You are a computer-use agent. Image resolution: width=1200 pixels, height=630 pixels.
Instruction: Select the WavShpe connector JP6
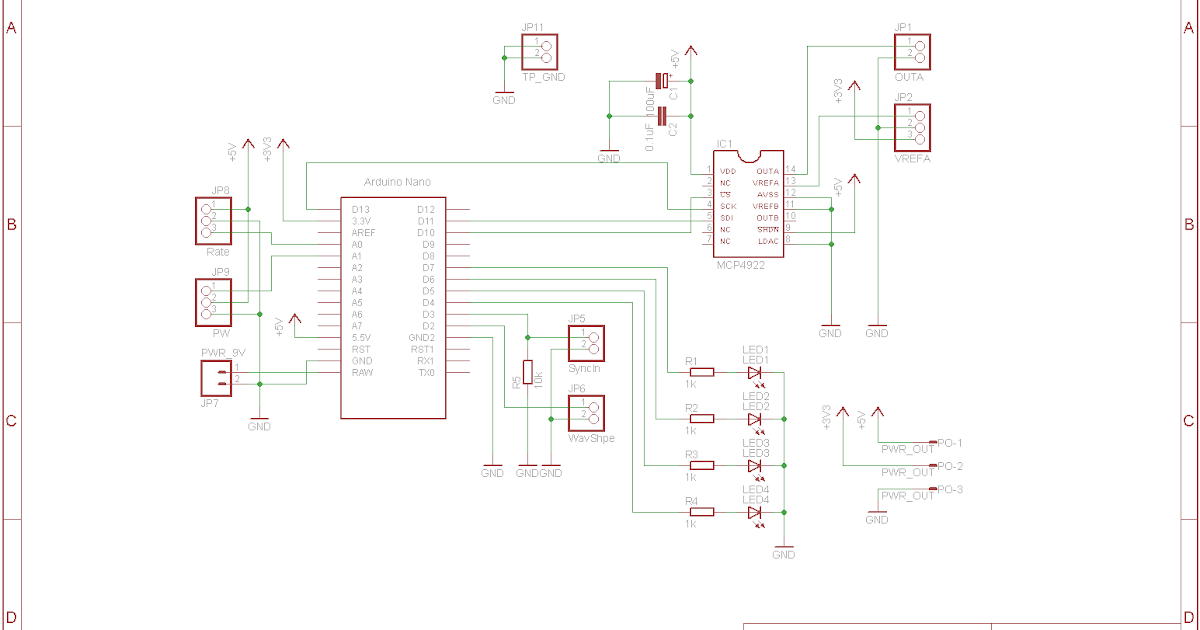coord(585,413)
